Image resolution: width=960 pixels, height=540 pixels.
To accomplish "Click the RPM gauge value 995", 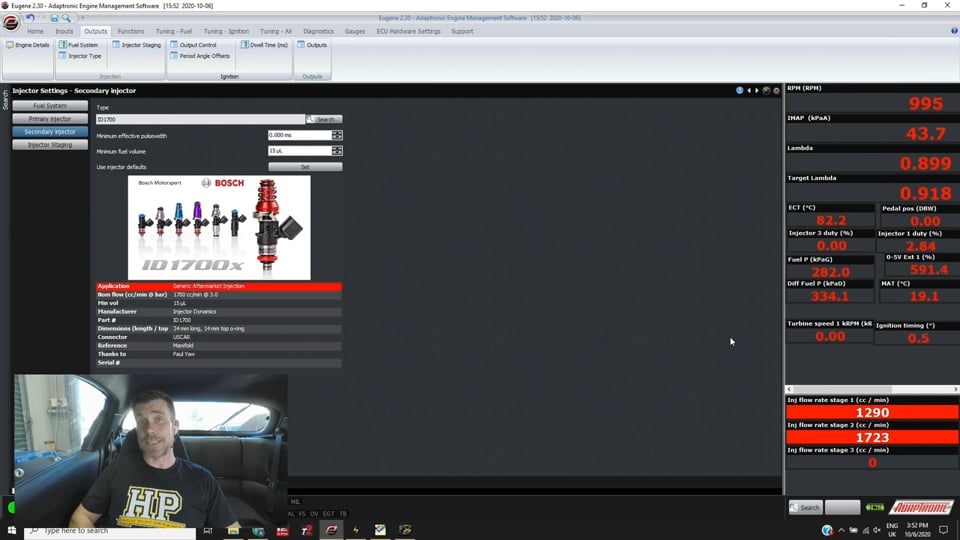I will pyautogui.click(x=926, y=103).
